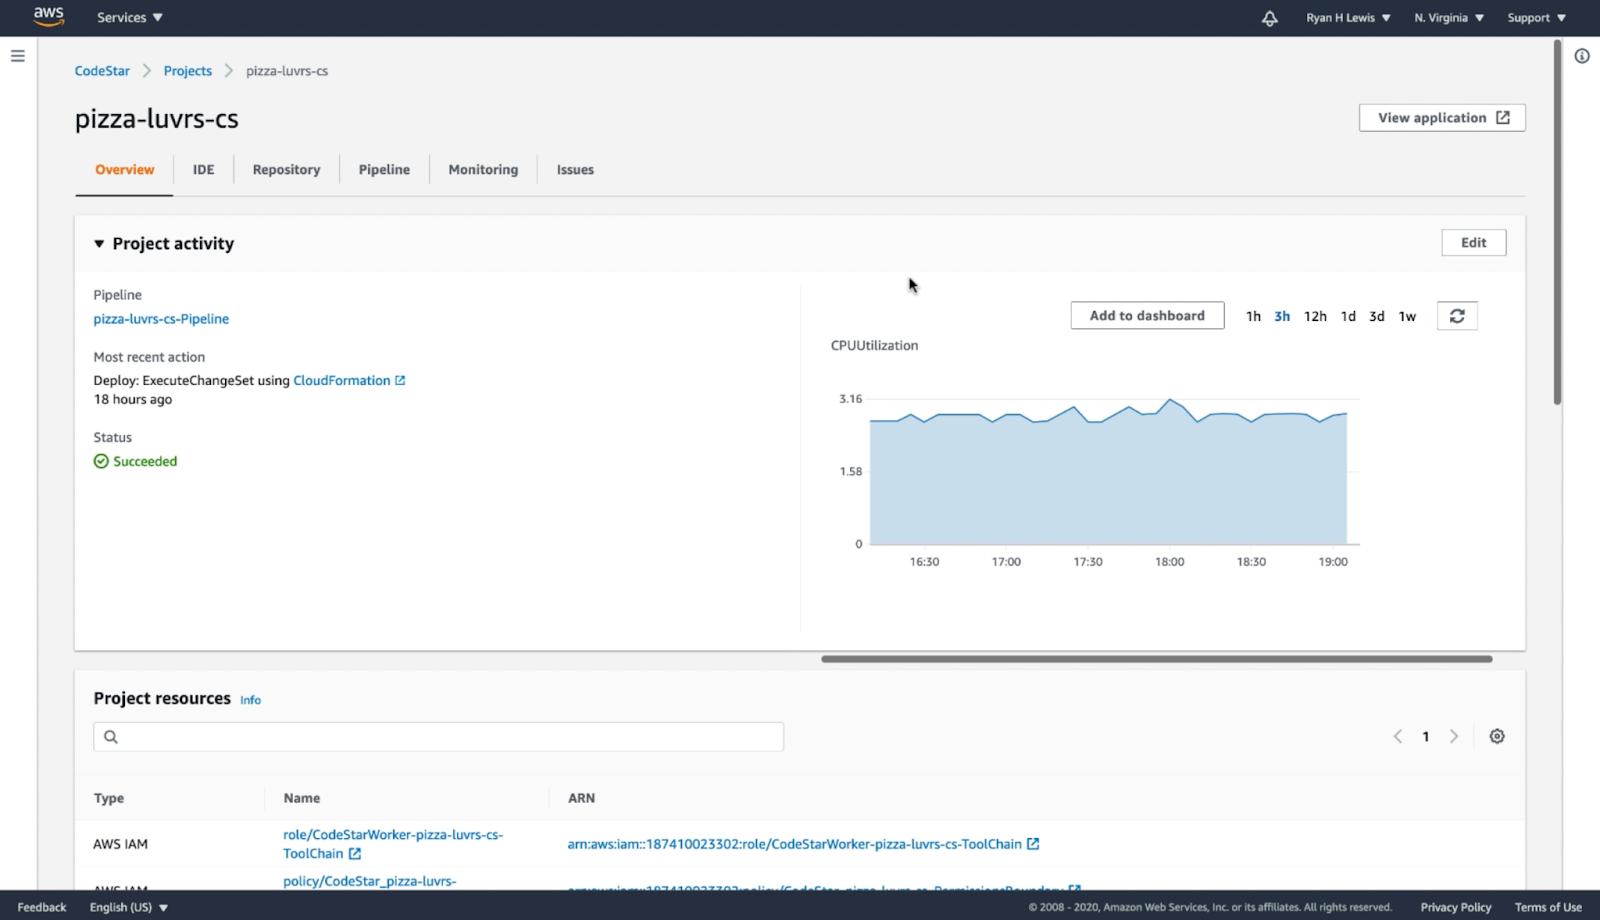This screenshot has width=1600, height=920.
Task: Click Edit button in Project activity
Action: (x=1473, y=243)
